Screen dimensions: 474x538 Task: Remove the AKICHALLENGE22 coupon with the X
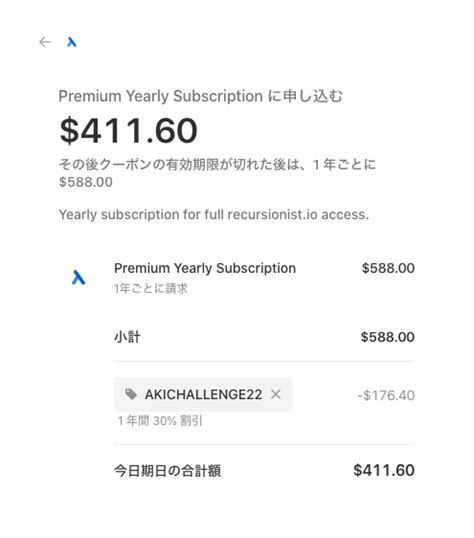point(276,394)
